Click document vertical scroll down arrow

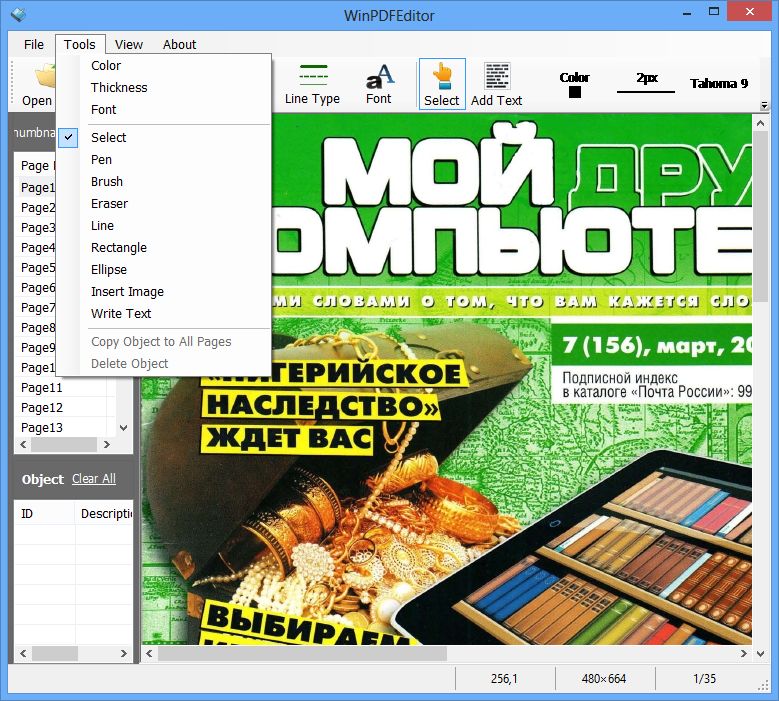[x=761, y=653]
